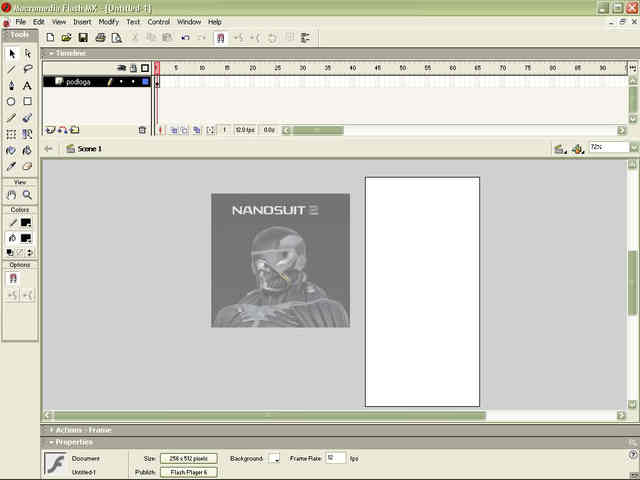Click the Print toolbar icon
This screenshot has height=480, width=640.
tap(100, 38)
